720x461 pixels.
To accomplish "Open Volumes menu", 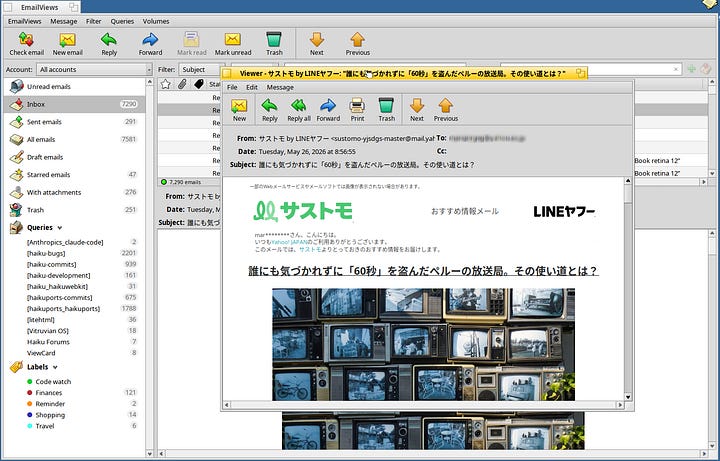I will (x=156, y=21).
